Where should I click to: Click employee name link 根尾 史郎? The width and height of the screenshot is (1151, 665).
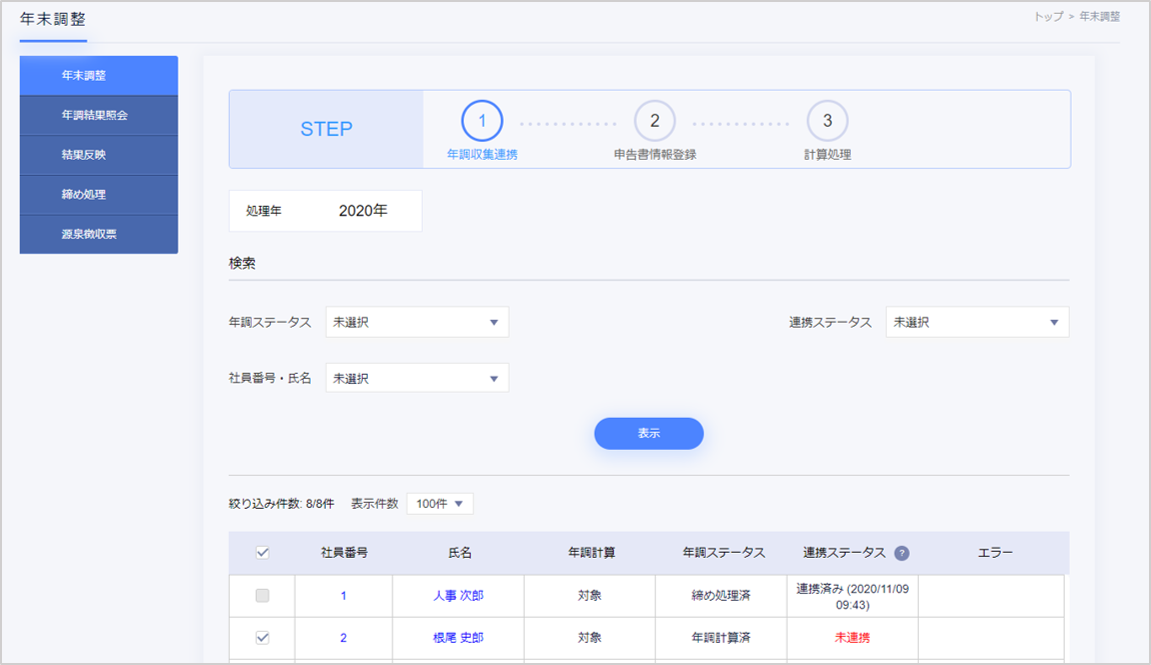458,638
